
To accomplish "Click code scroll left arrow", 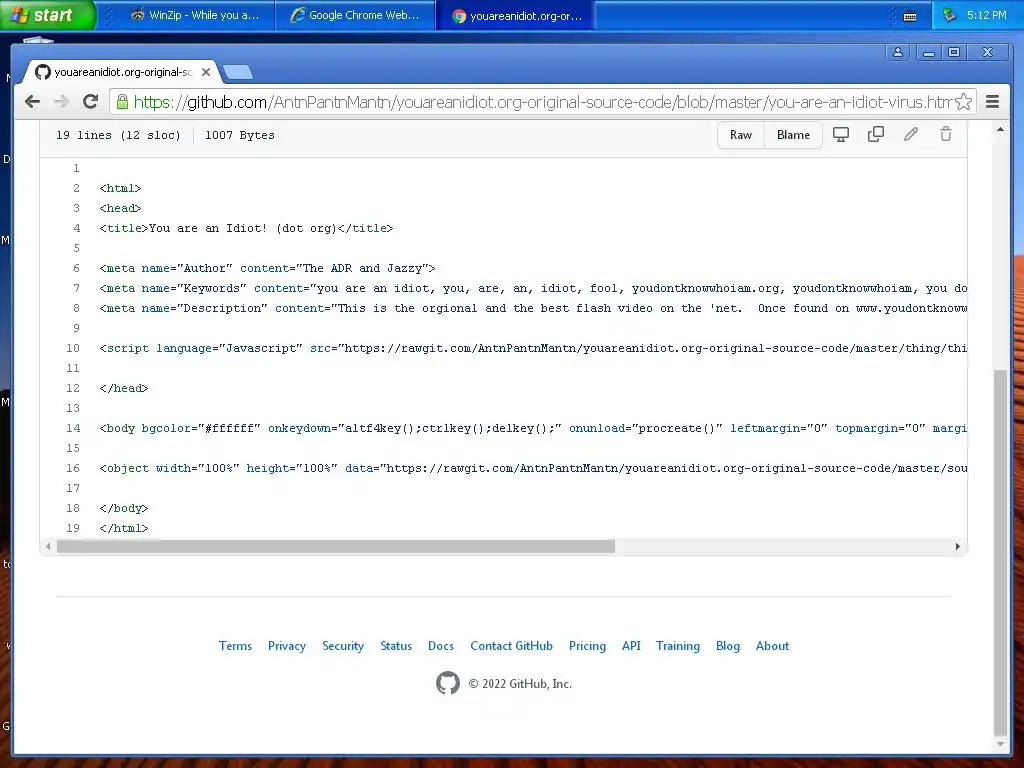I will (x=48, y=547).
